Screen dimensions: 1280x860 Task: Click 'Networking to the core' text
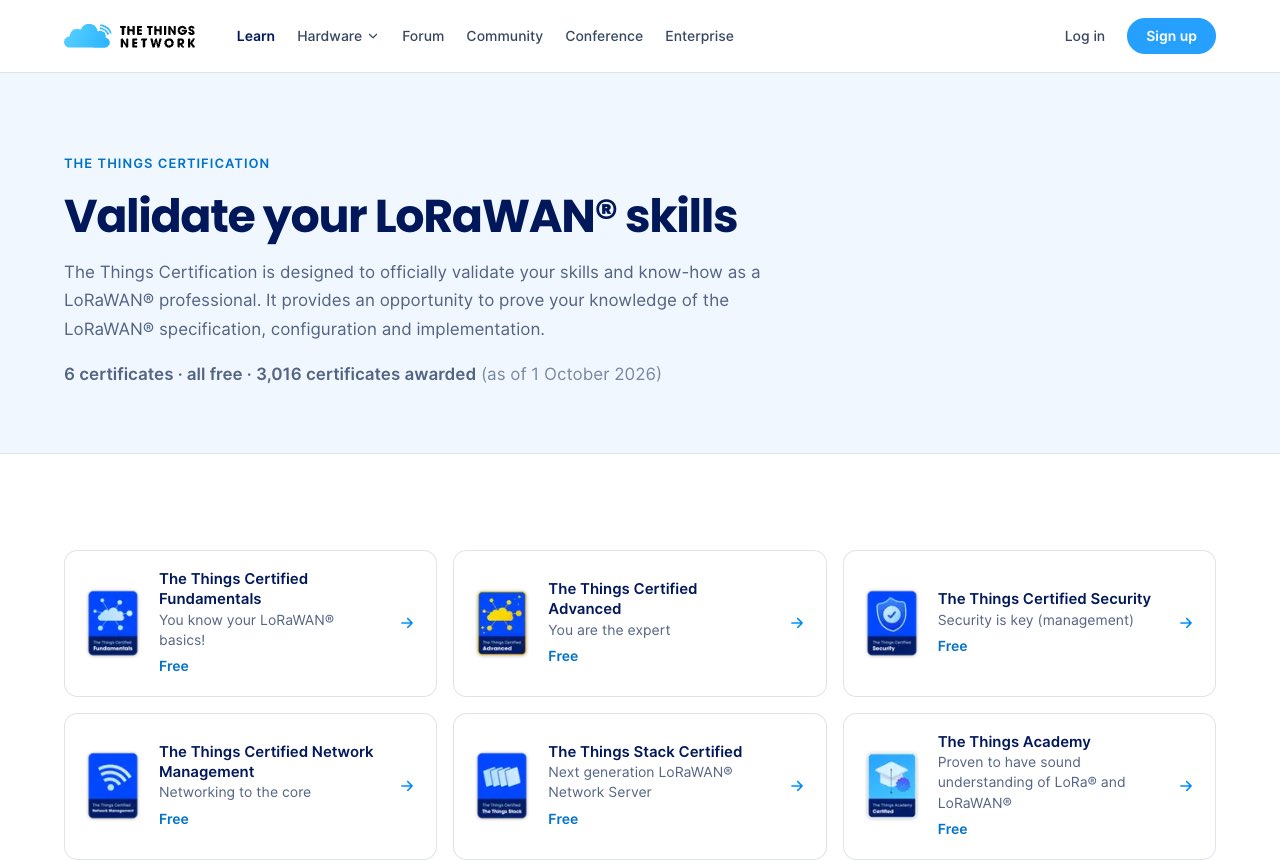click(x=235, y=792)
